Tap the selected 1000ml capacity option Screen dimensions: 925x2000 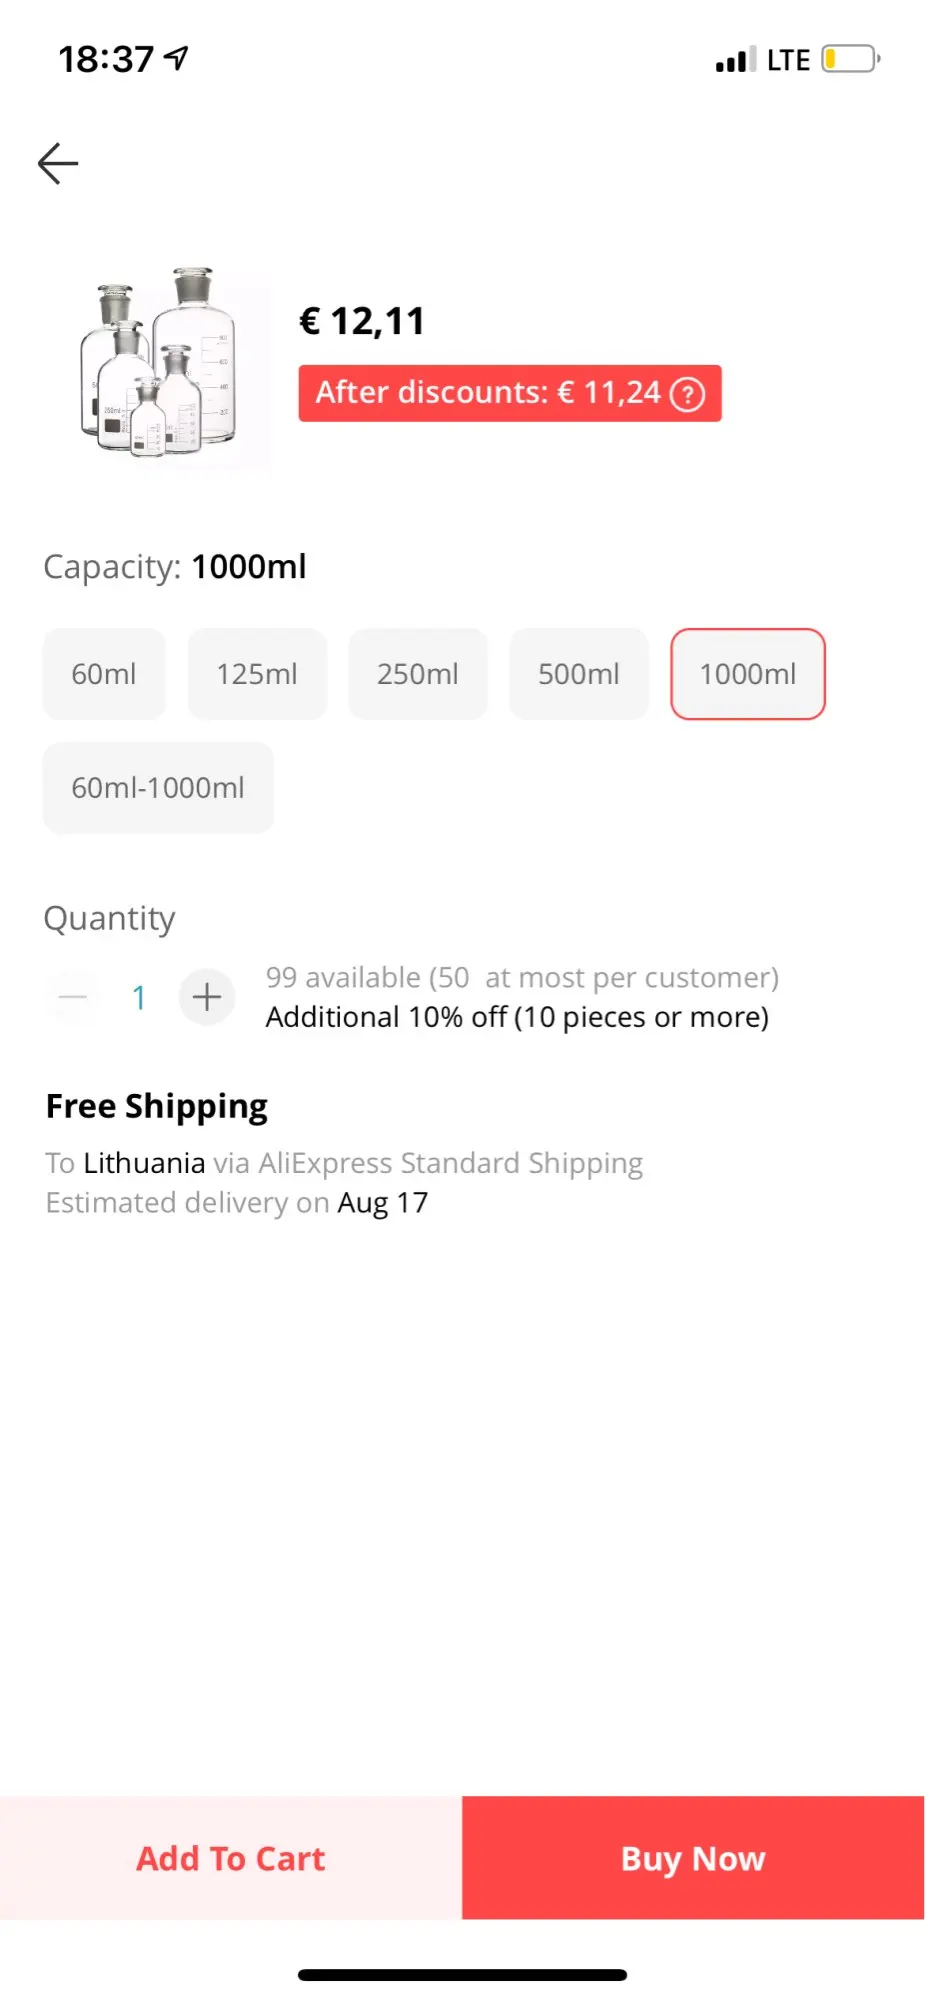coord(748,674)
